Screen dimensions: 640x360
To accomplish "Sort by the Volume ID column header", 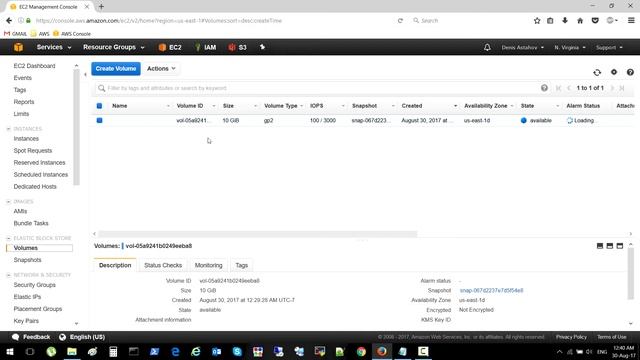I will coord(190,106).
